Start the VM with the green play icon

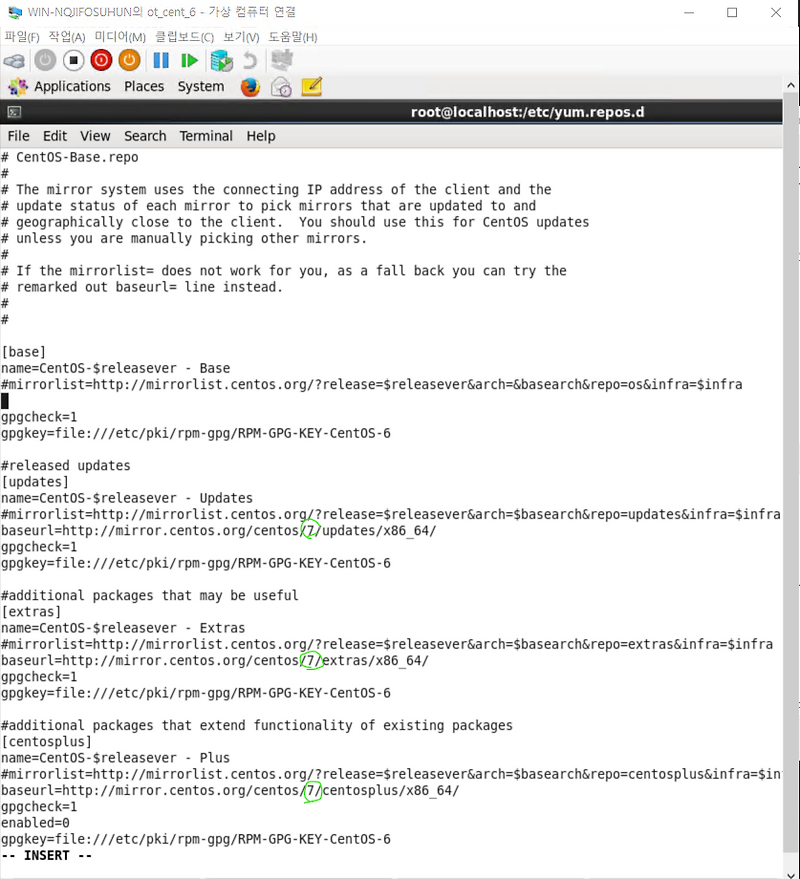pos(189,60)
